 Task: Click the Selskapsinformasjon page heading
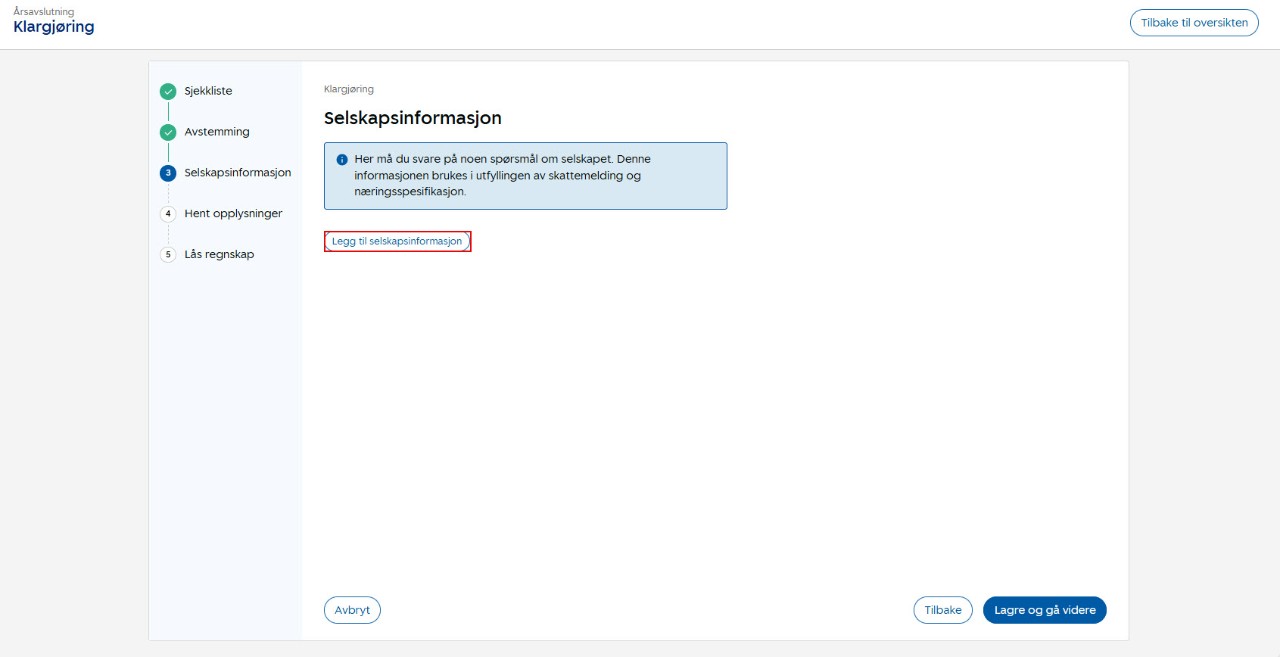tap(412, 118)
